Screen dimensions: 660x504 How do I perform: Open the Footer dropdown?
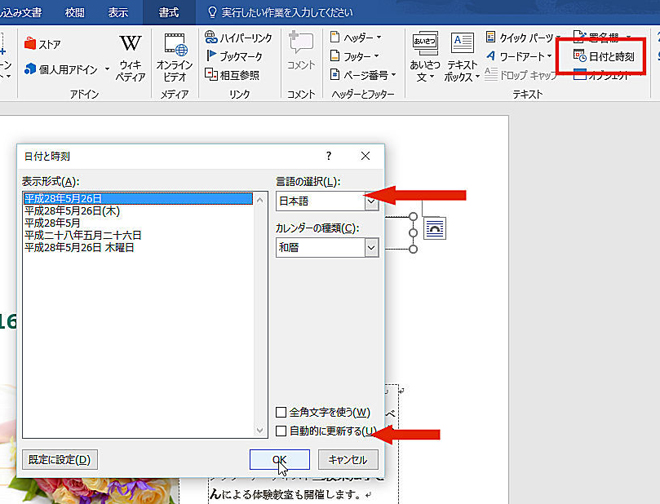(x=354, y=56)
